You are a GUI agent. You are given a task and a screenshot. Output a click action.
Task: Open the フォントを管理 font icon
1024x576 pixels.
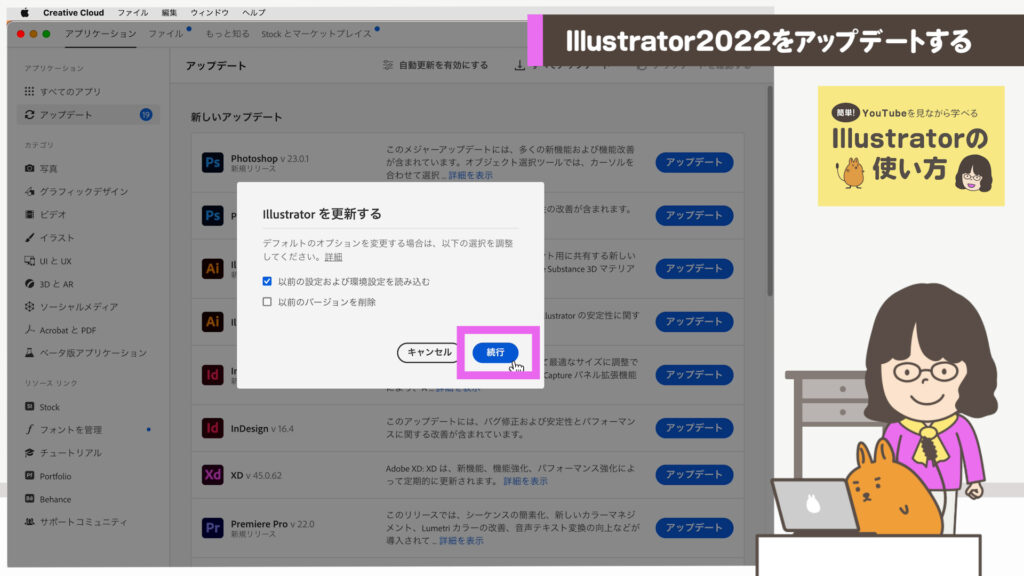tap(29, 429)
